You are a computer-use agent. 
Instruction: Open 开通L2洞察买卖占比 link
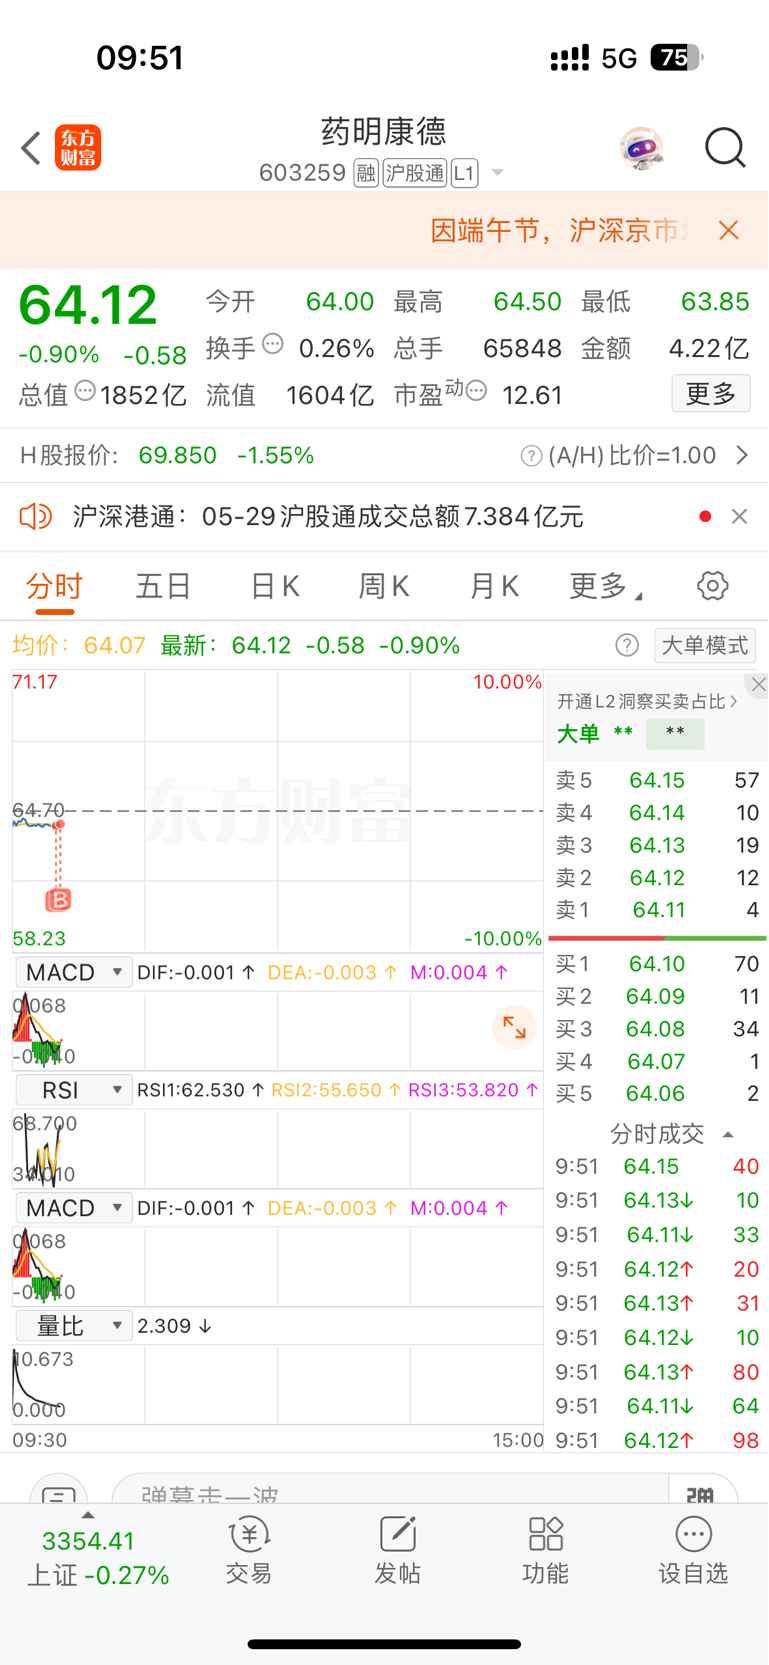click(647, 702)
